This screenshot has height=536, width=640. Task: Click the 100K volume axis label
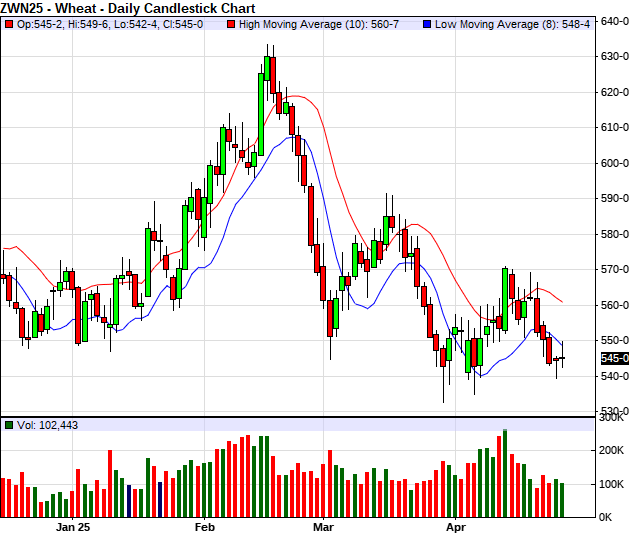(x=612, y=484)
